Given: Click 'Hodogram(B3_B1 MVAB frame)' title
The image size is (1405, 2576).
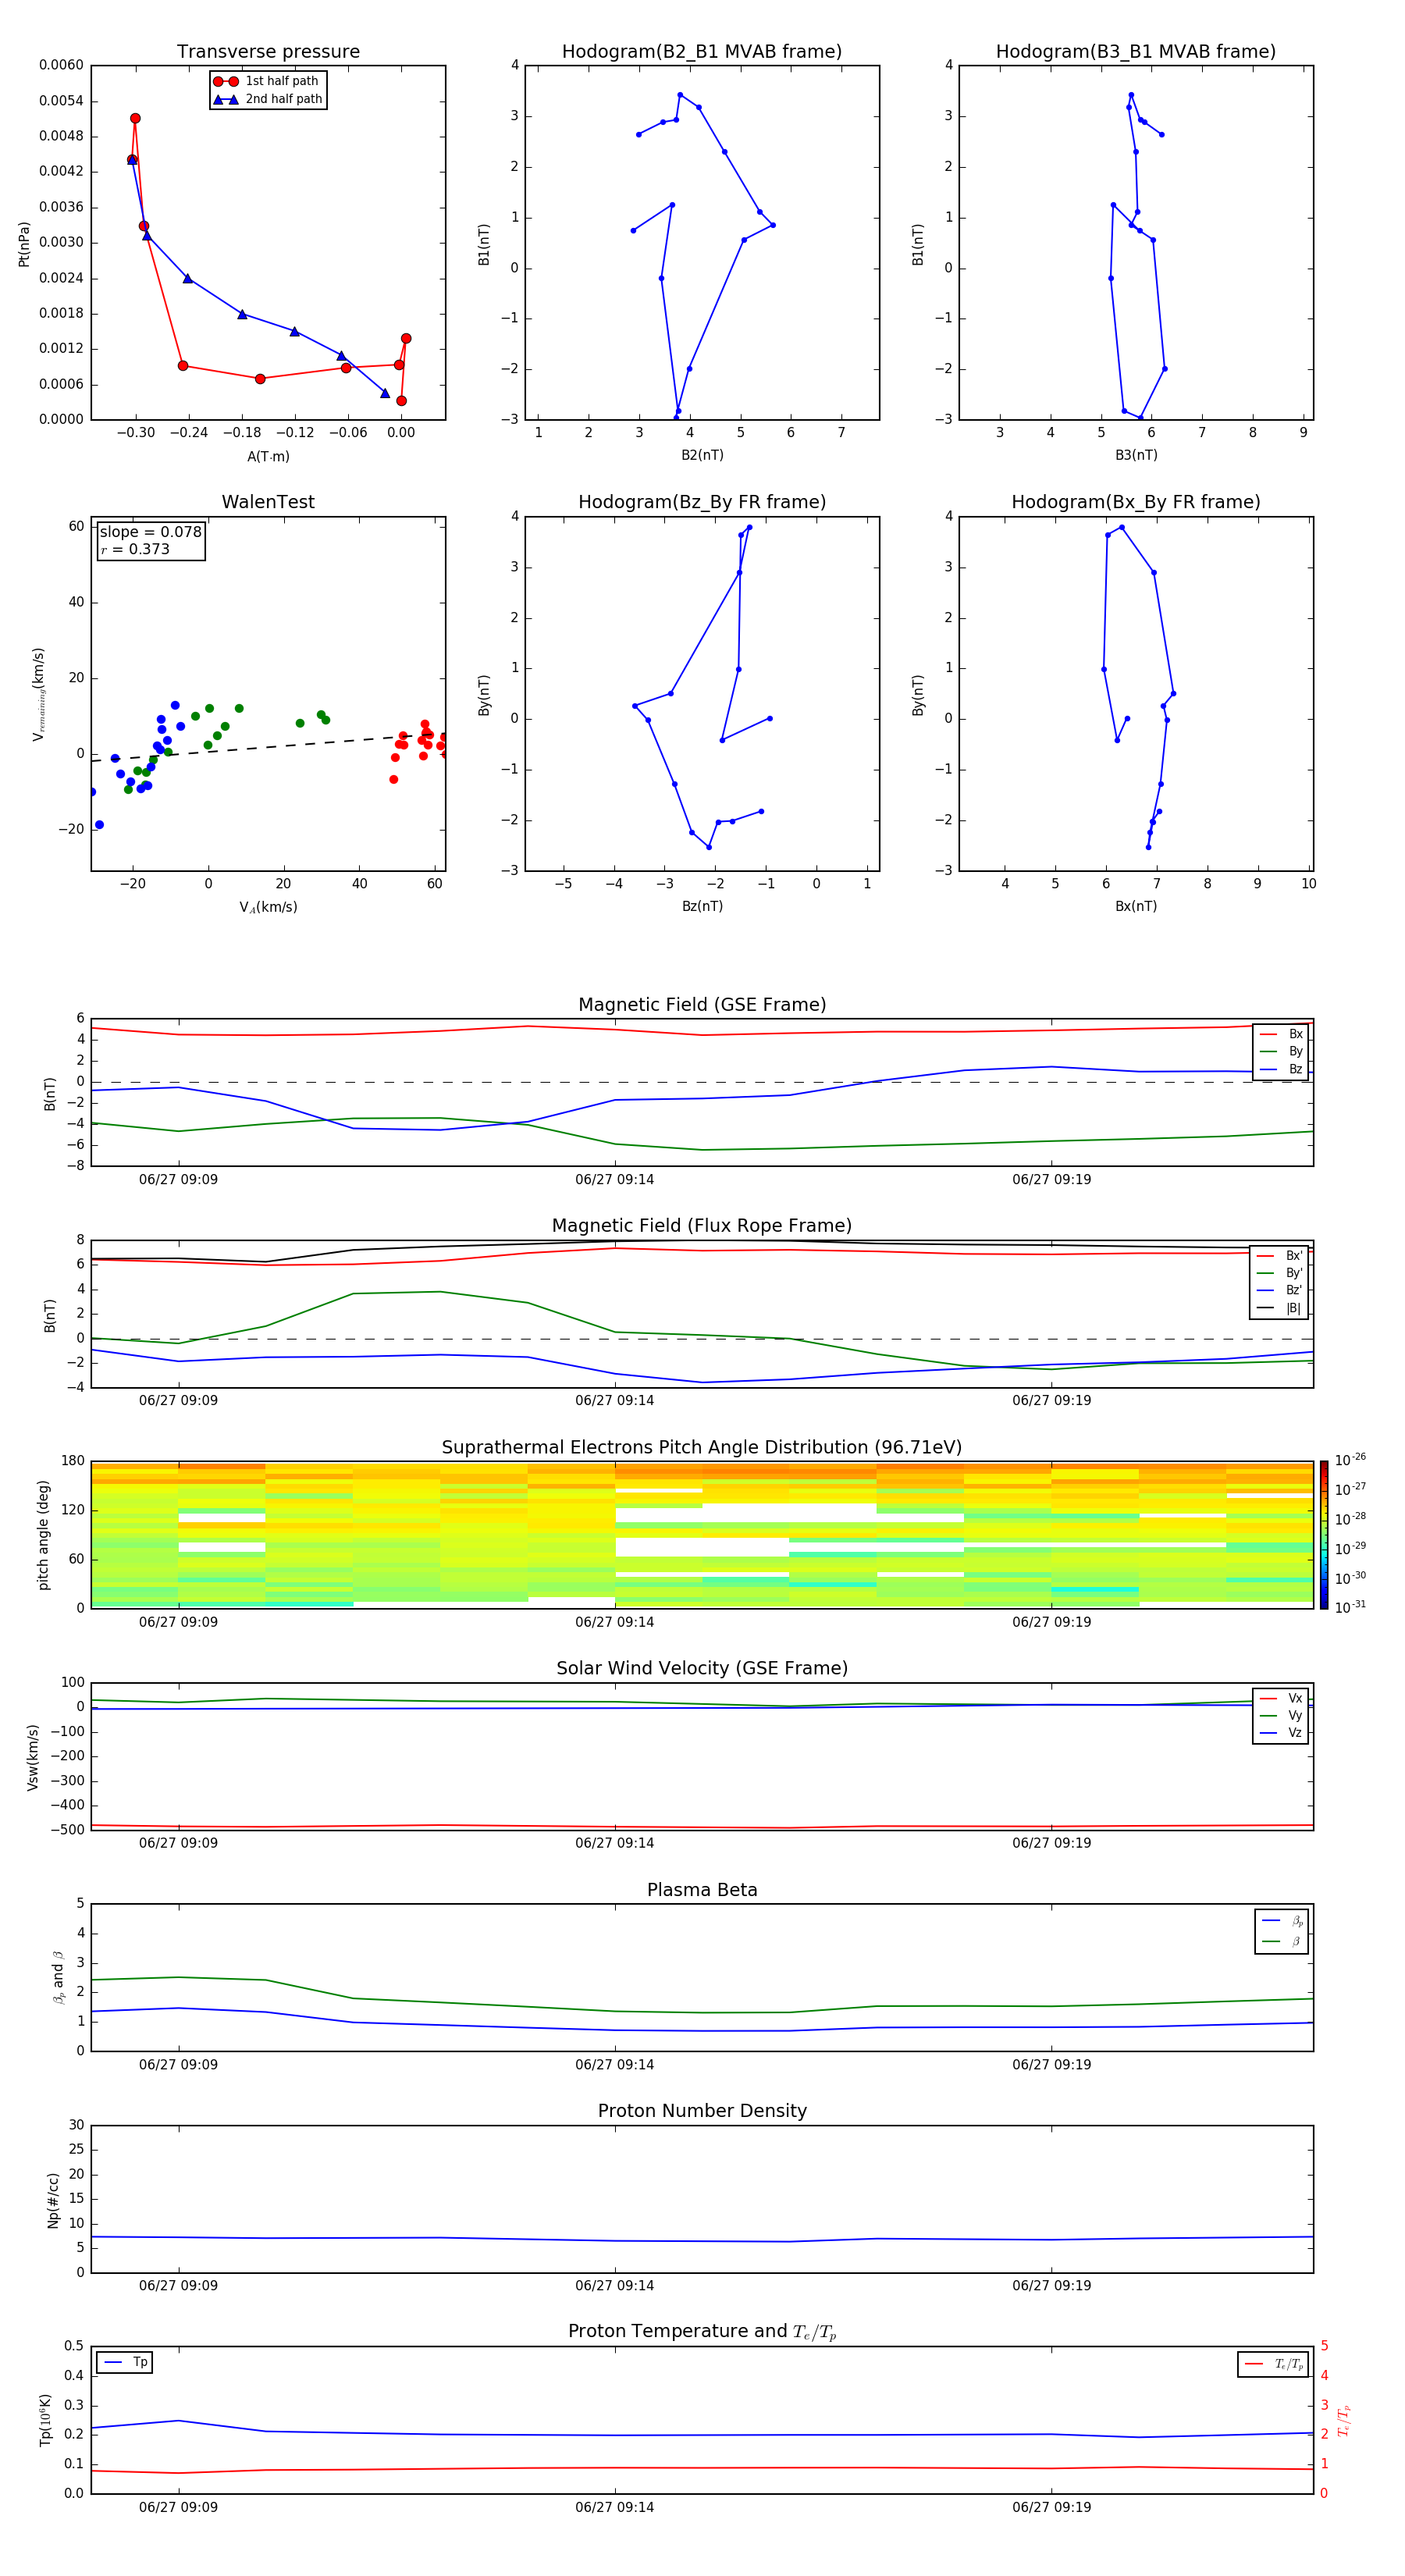Looking at the screenshot, I should [1136, 51].
